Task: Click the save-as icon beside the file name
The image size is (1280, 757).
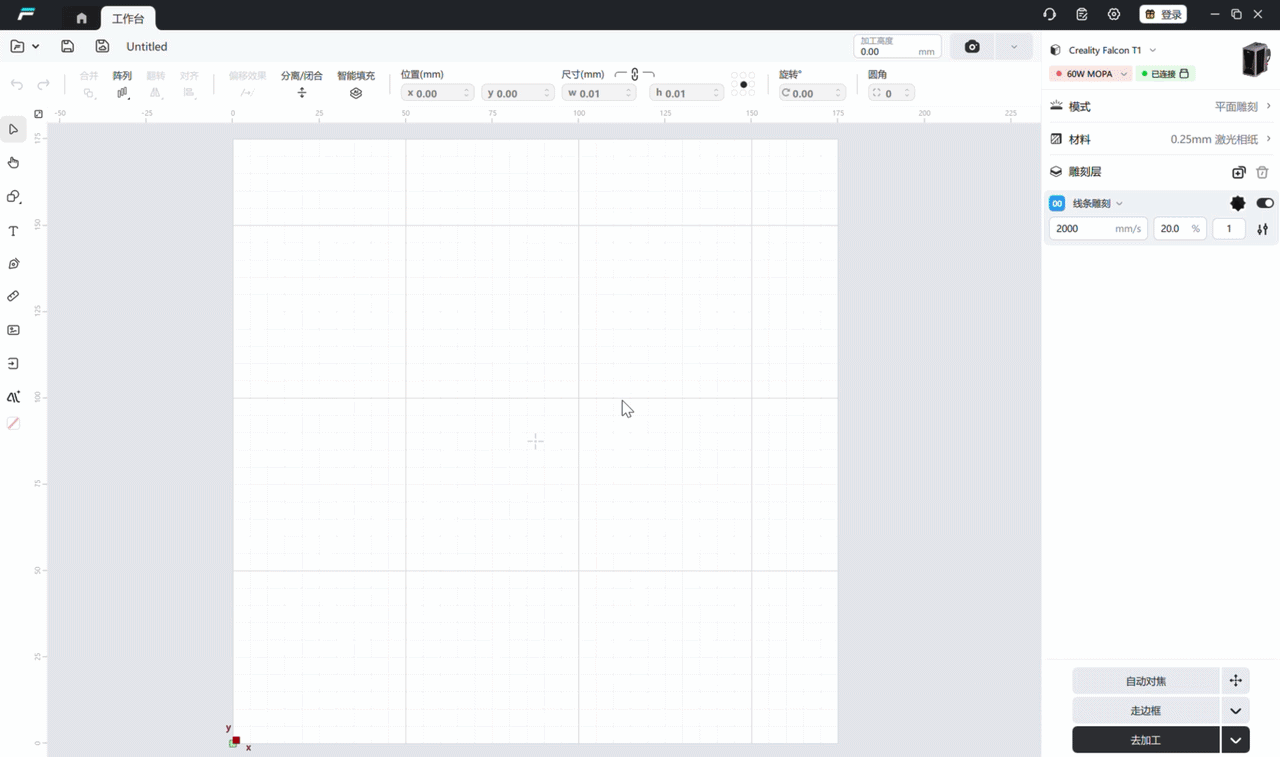Action: 102,46
